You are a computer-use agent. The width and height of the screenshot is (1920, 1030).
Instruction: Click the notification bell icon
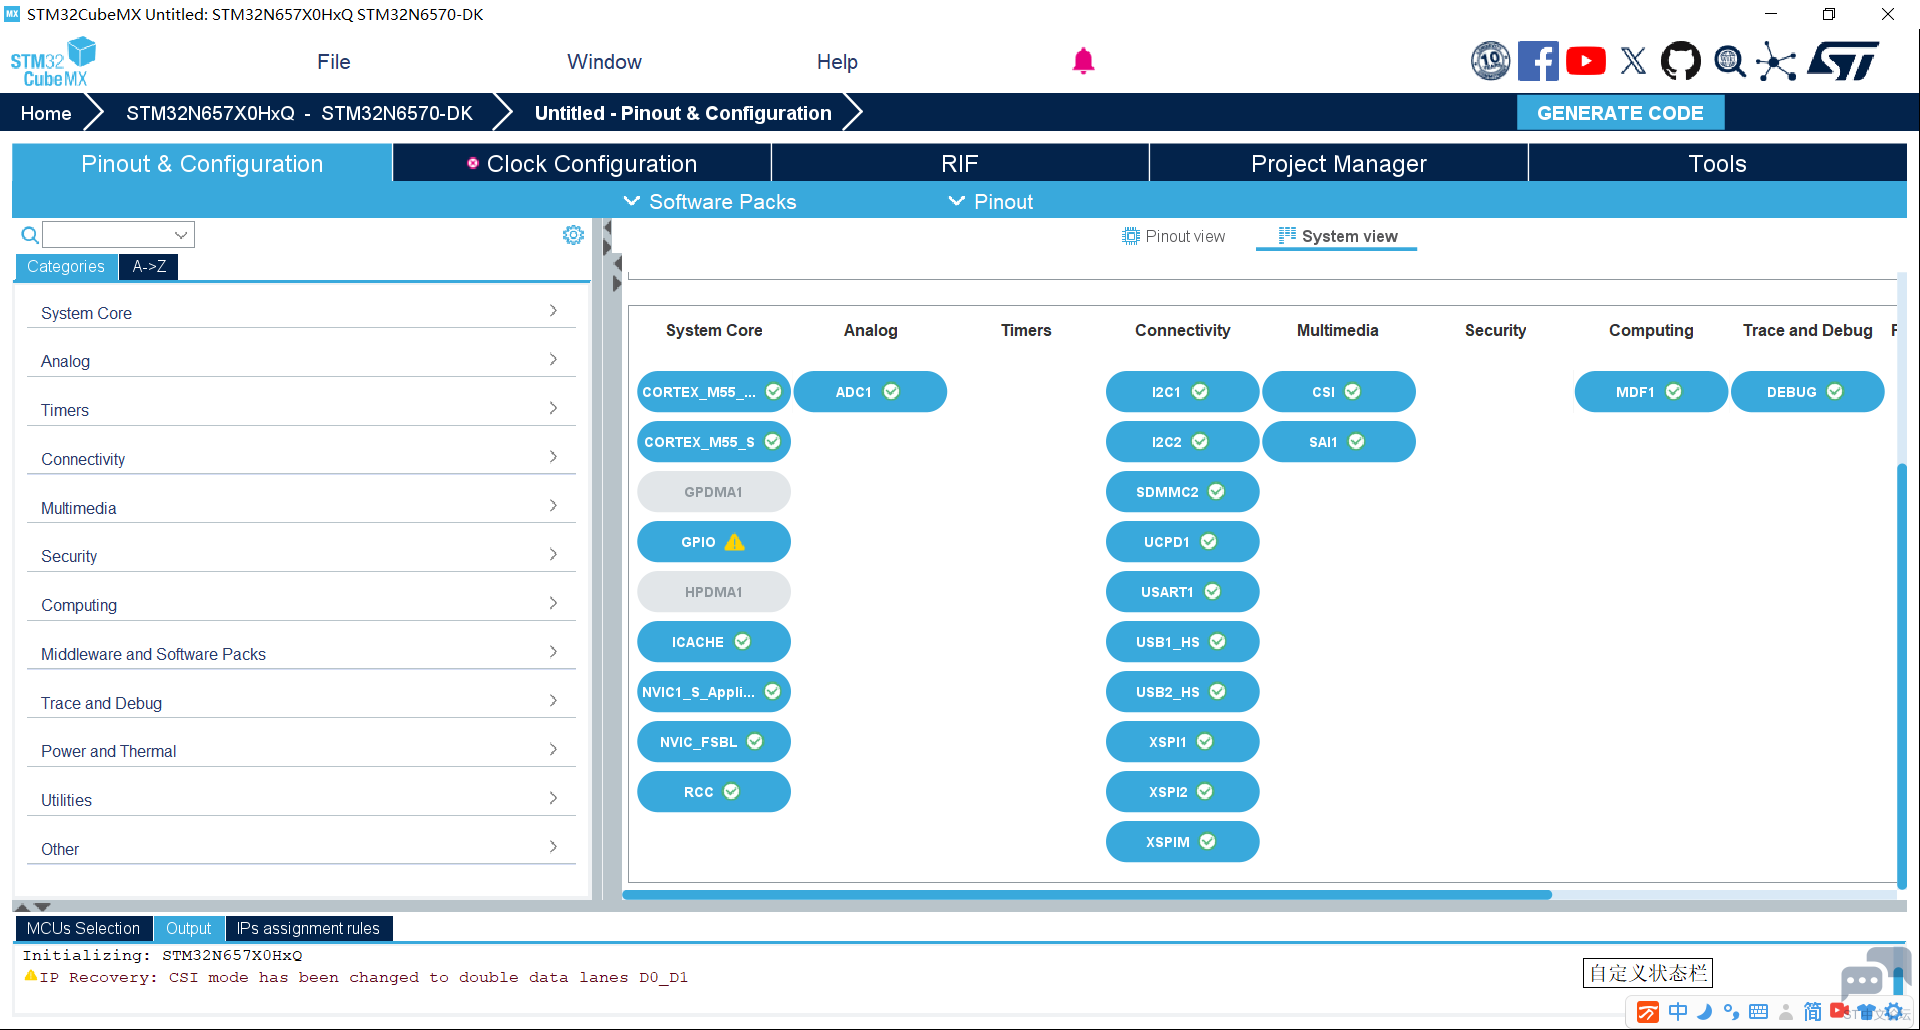tap(1083, 61)
